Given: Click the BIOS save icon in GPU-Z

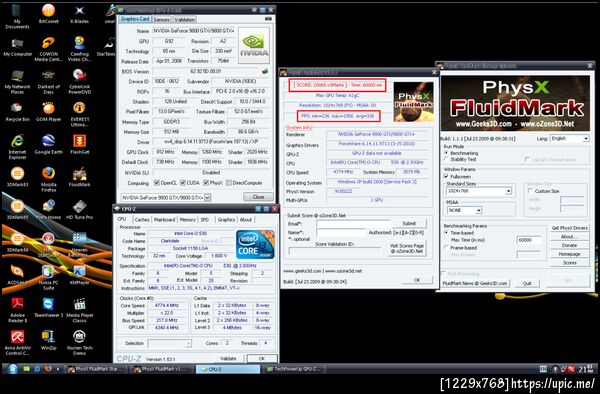Looking at the screenshot, I should click(x=264, y=71).
